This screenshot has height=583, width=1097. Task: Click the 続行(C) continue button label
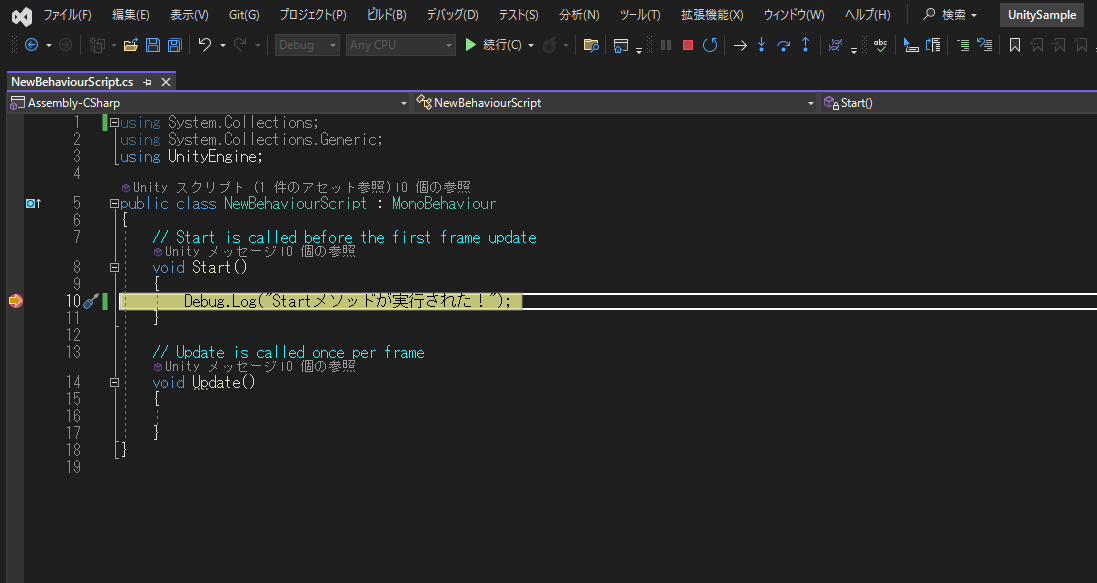(x=502, y=45)
